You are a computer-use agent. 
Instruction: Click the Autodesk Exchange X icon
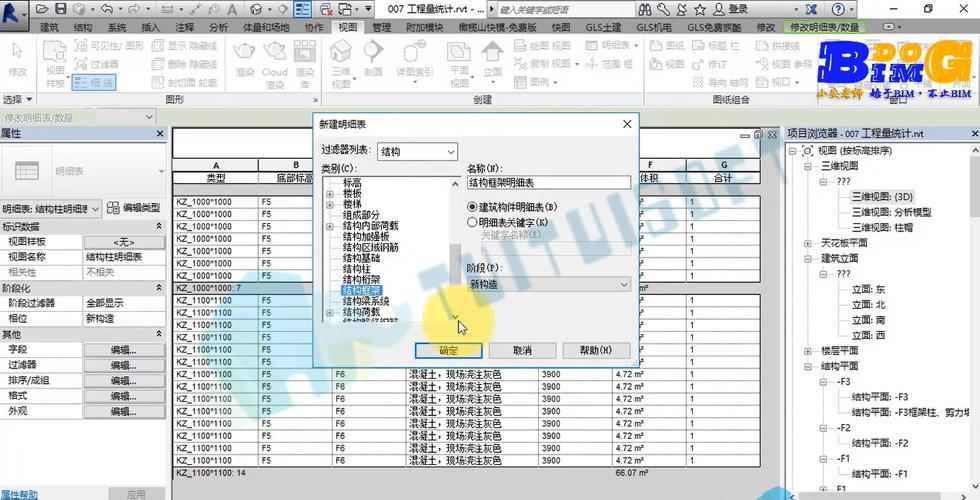pos(811,9)
